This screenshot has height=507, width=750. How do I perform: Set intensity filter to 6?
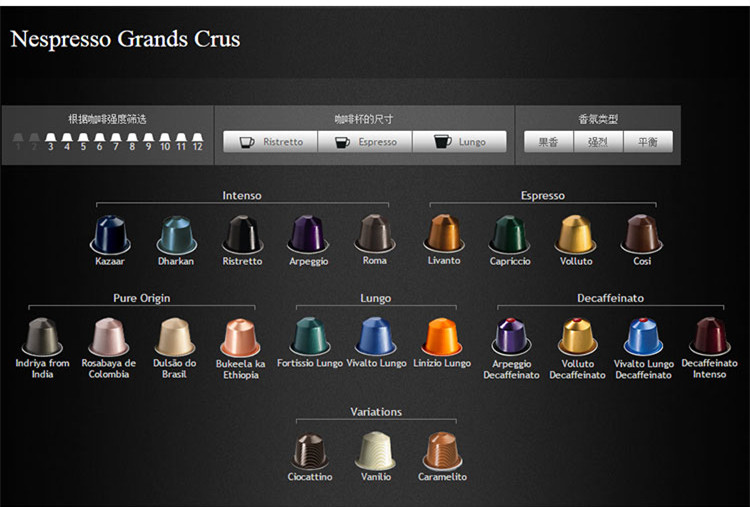point(99,142)
